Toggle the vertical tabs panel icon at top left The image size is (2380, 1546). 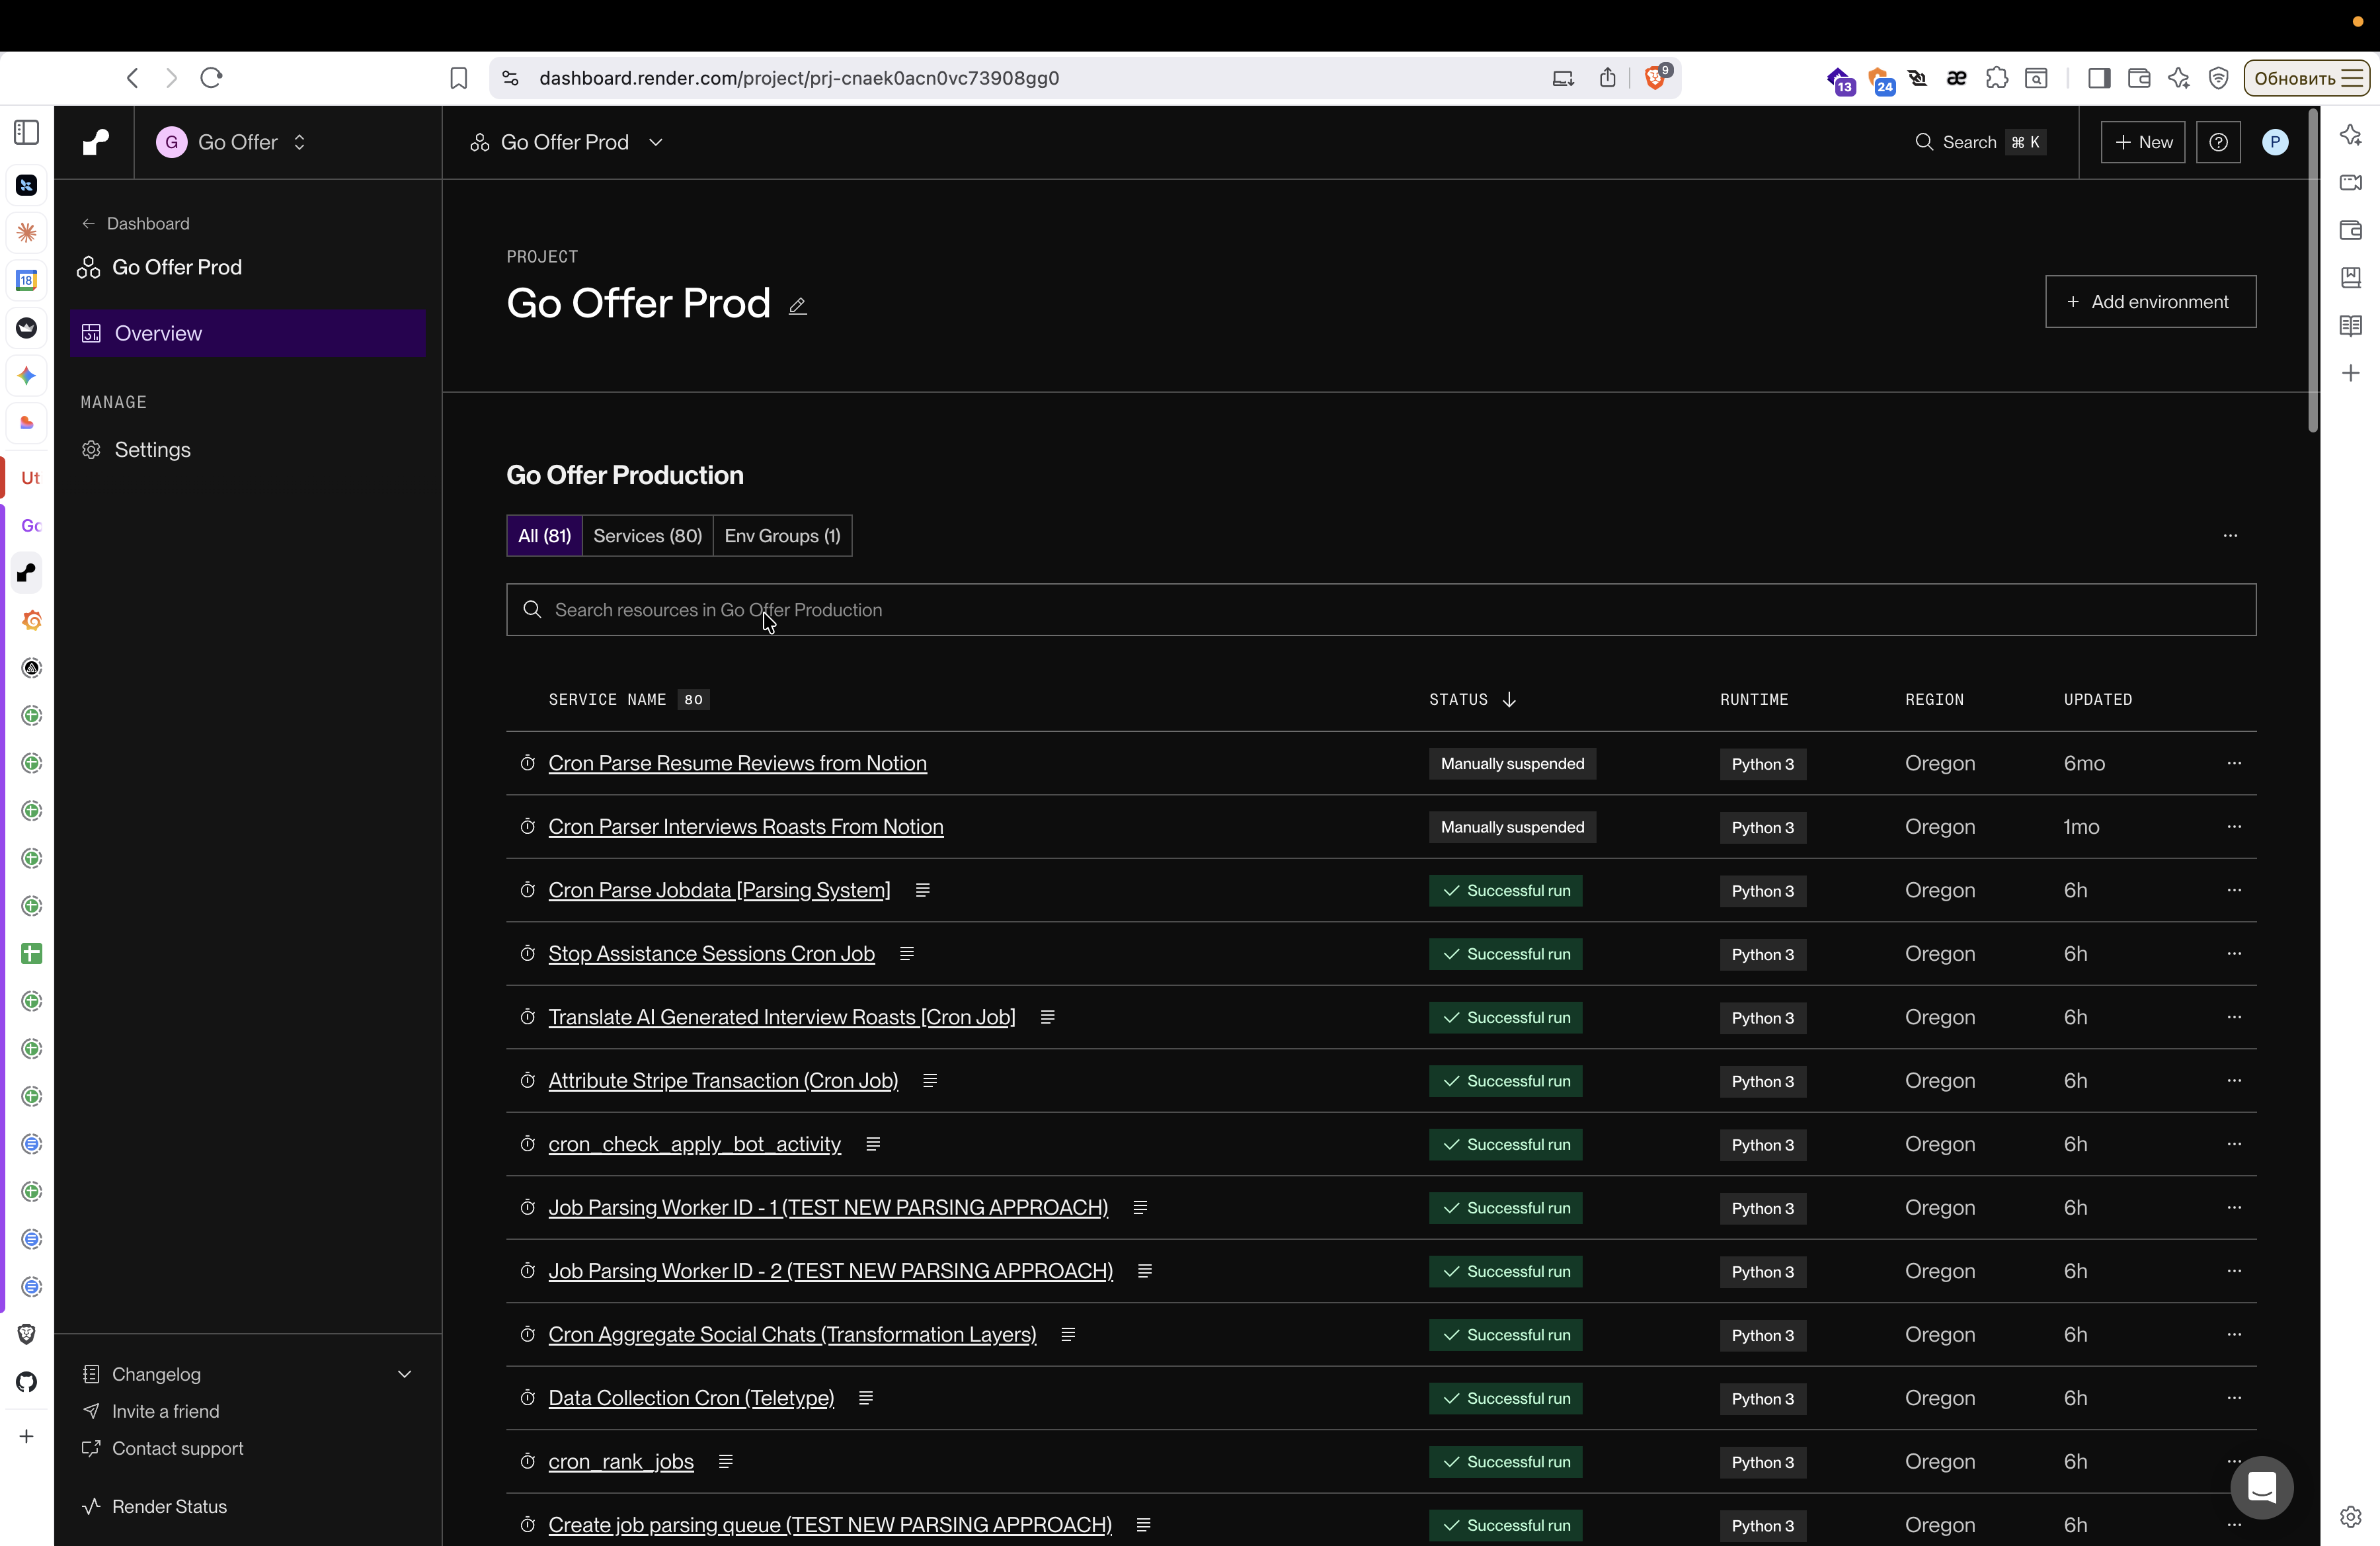pyautogui.click(x=27, y=132)
